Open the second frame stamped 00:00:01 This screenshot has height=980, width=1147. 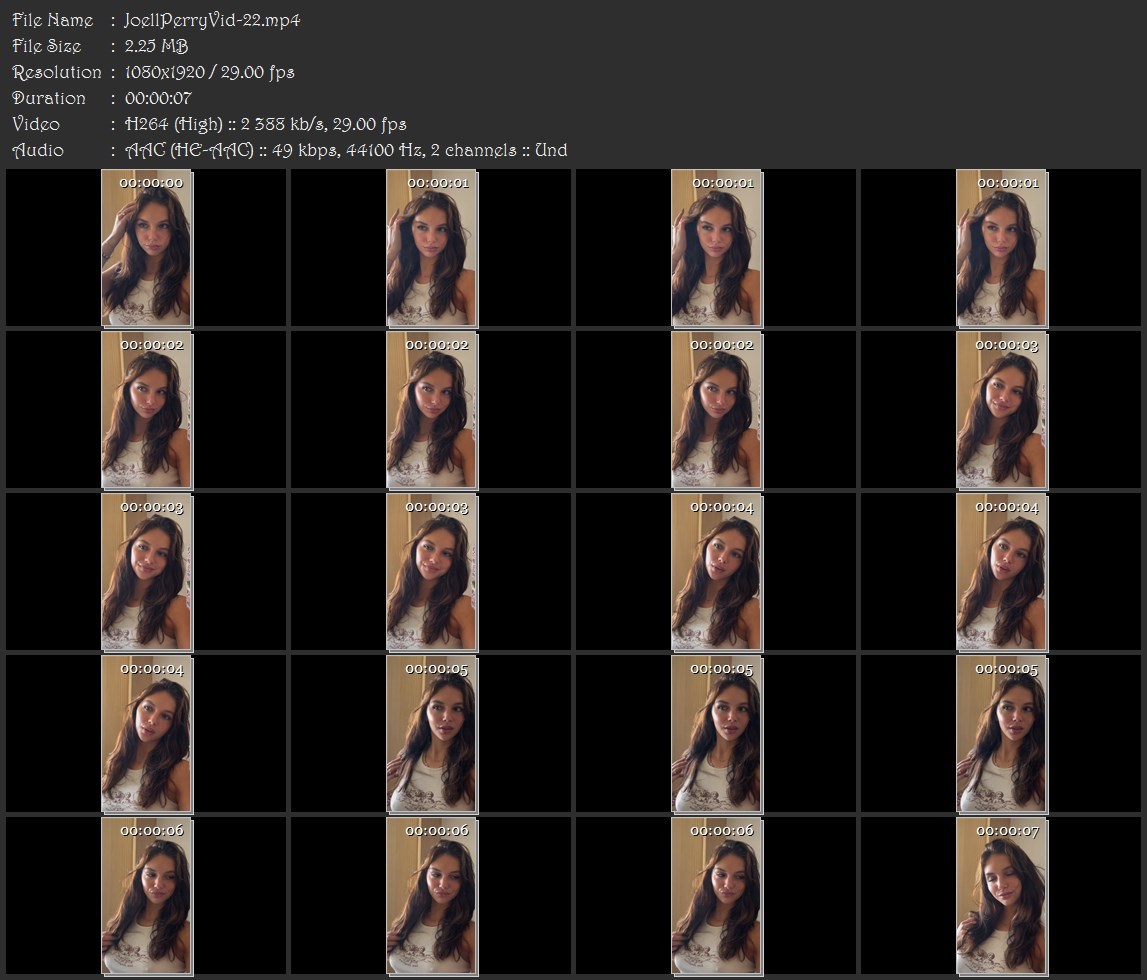717,248
